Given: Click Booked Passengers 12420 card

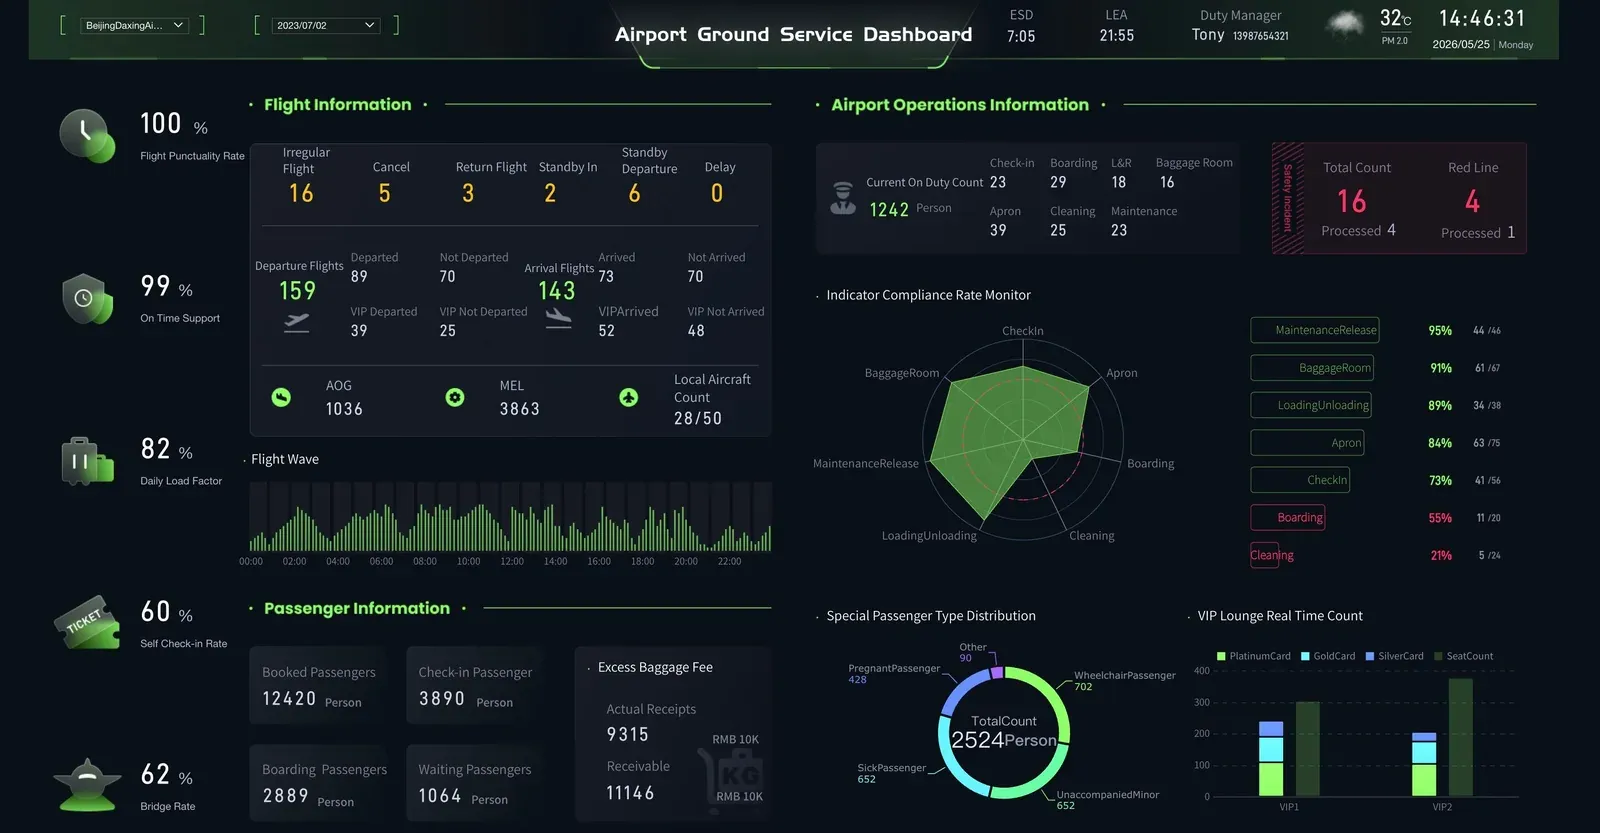Looking at the screenshot, I should [x=318, y=686].
